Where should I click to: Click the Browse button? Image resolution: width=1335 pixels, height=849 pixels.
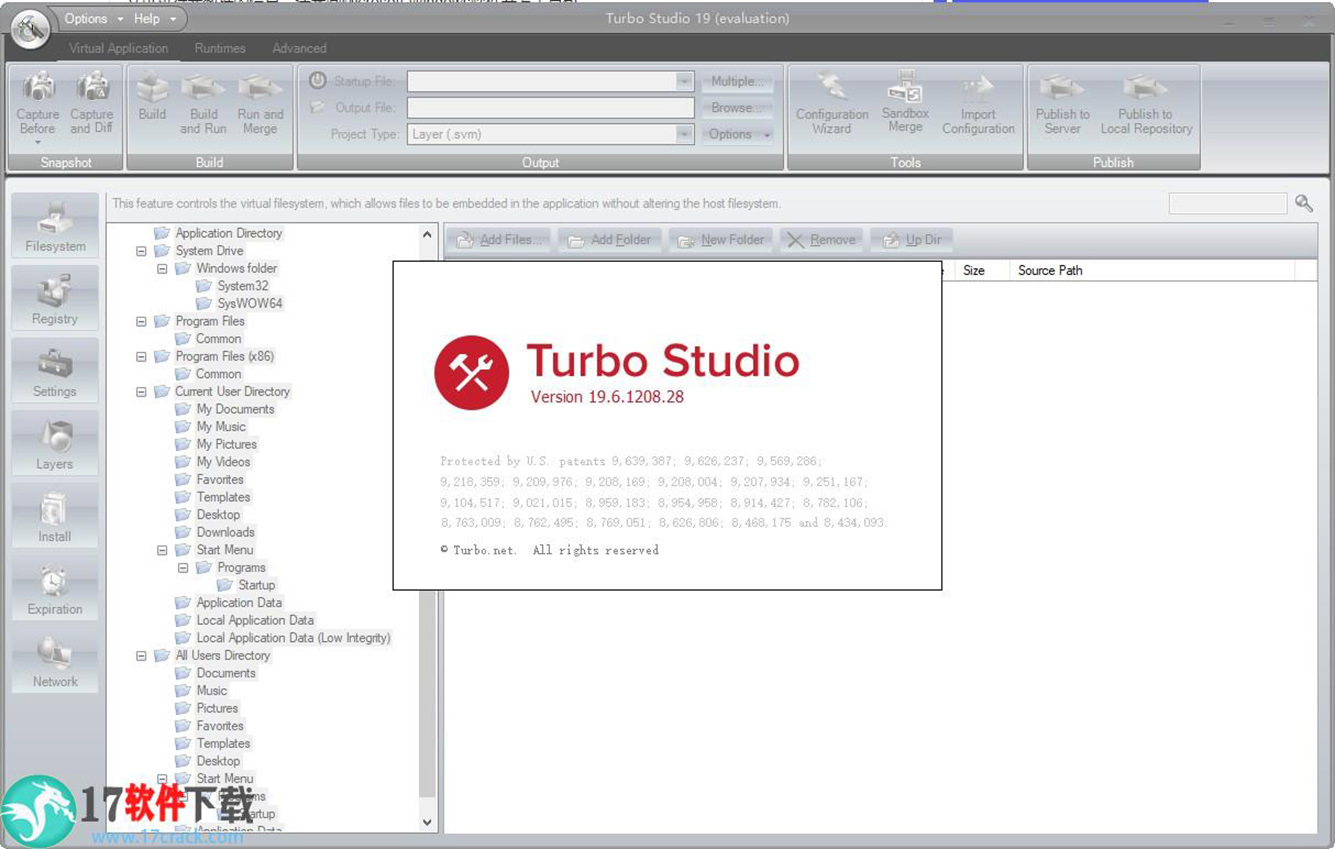[738, 108]
